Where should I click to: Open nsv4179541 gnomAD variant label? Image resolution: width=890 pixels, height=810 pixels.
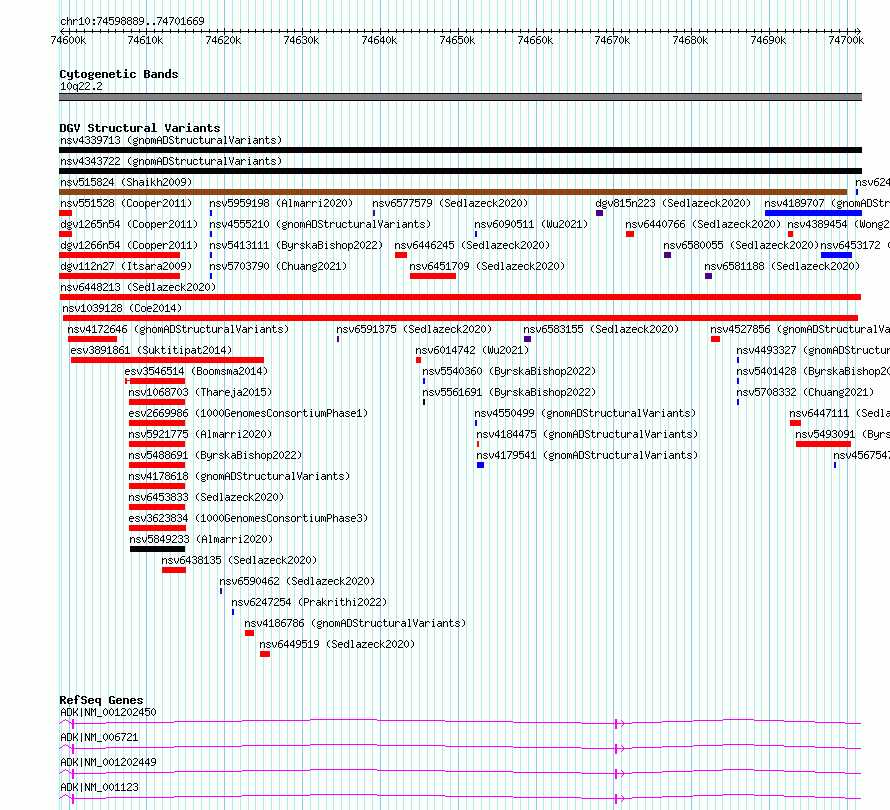(x=587, y=455)
